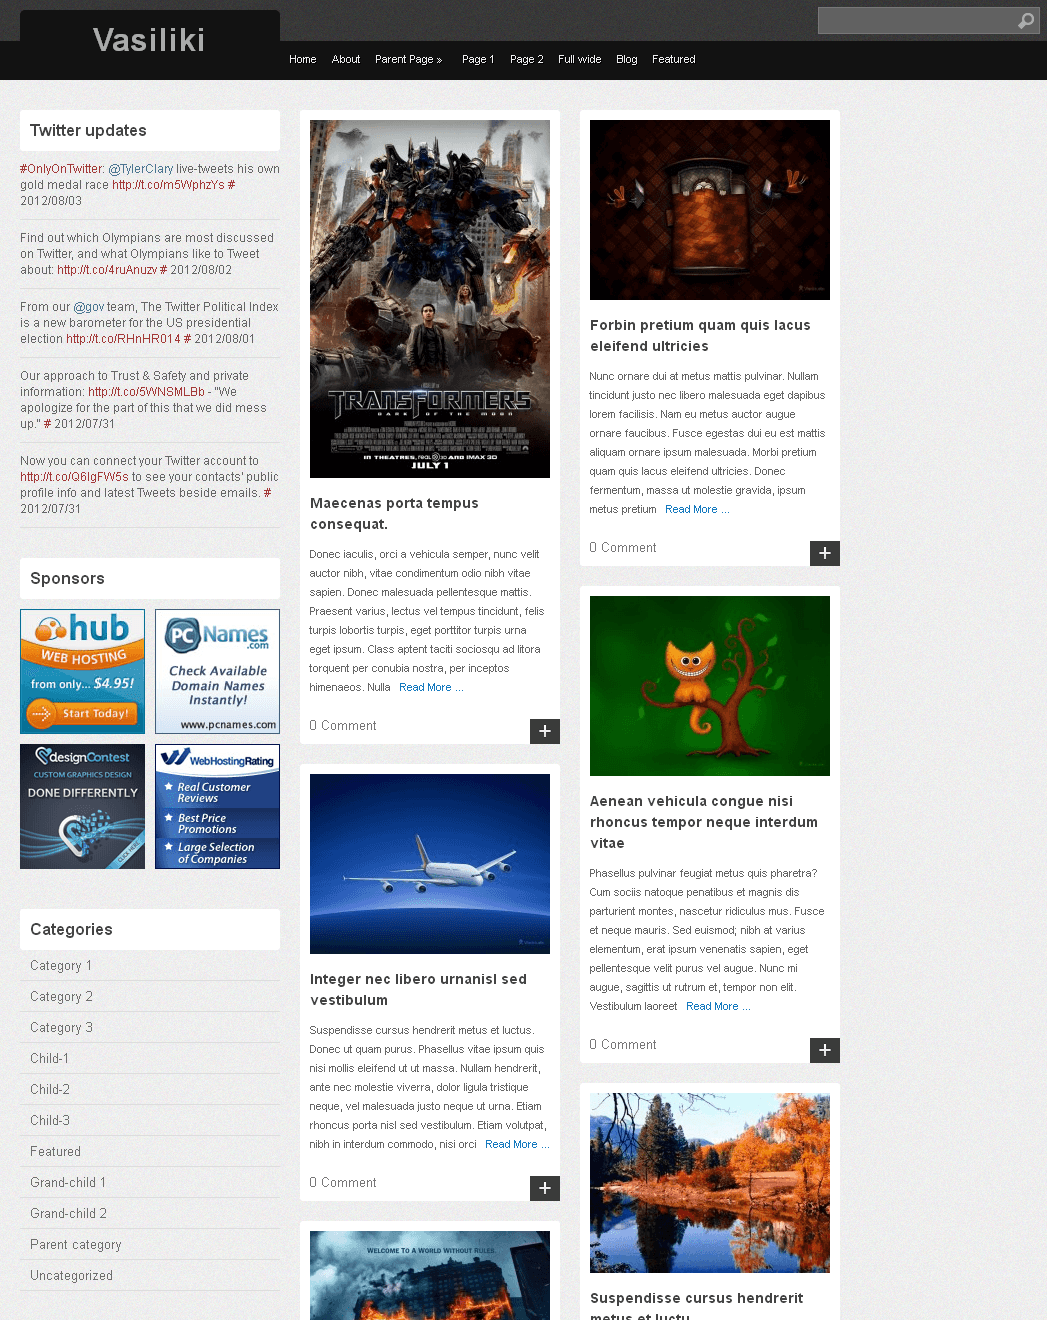
Task: Open the Grand-child 2 category
Action: point(68,1214)
